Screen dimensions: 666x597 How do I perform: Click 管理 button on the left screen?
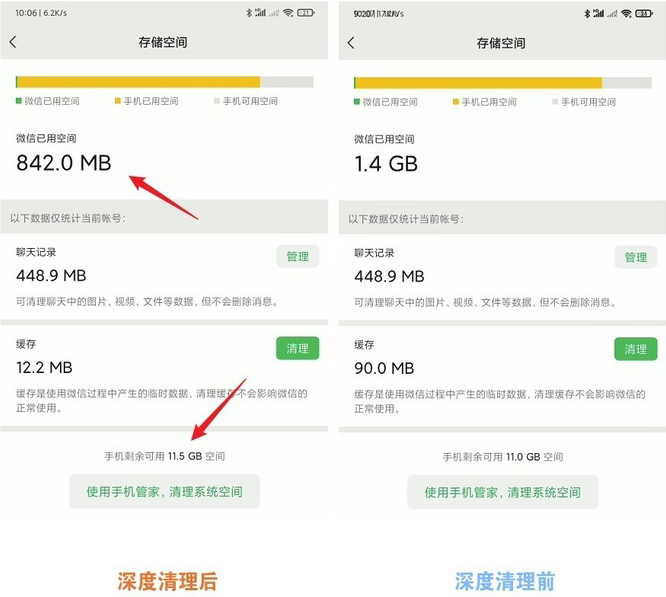297,256
